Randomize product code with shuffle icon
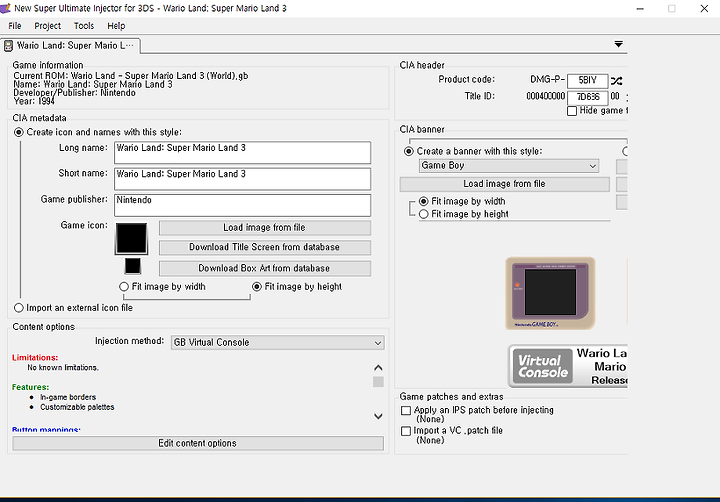The width and height of the screenshot is (720, 502). 616,81
